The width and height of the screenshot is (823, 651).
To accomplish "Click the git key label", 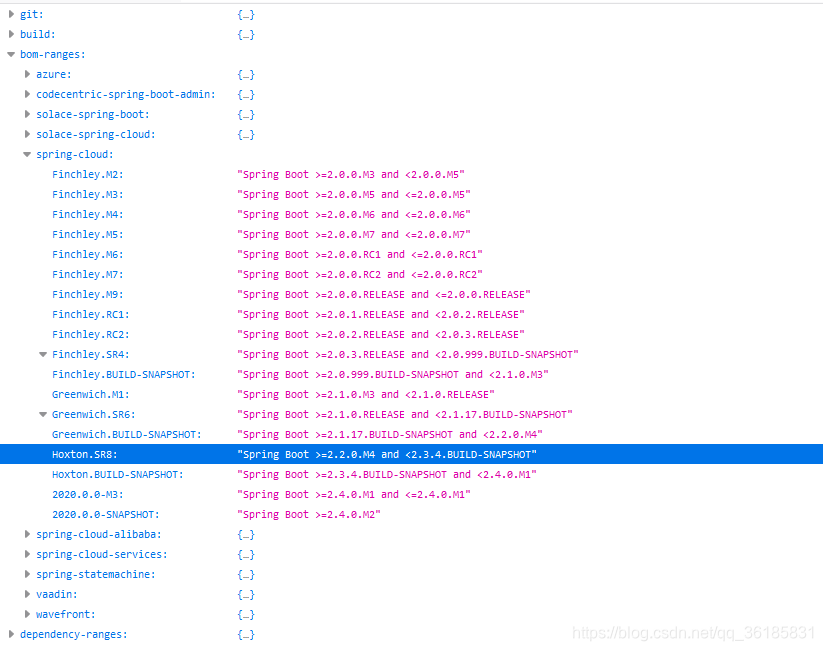I will [x=32, y=14].
